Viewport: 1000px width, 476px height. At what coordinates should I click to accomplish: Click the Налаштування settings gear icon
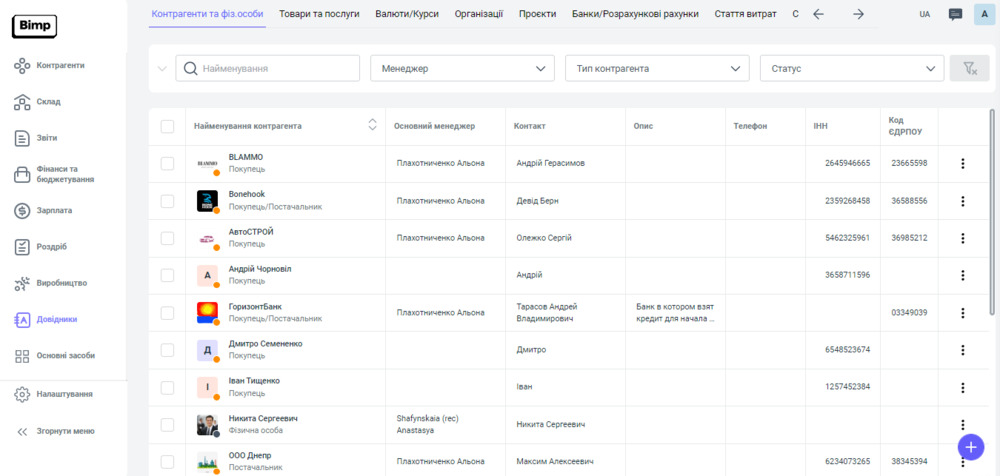23,394
